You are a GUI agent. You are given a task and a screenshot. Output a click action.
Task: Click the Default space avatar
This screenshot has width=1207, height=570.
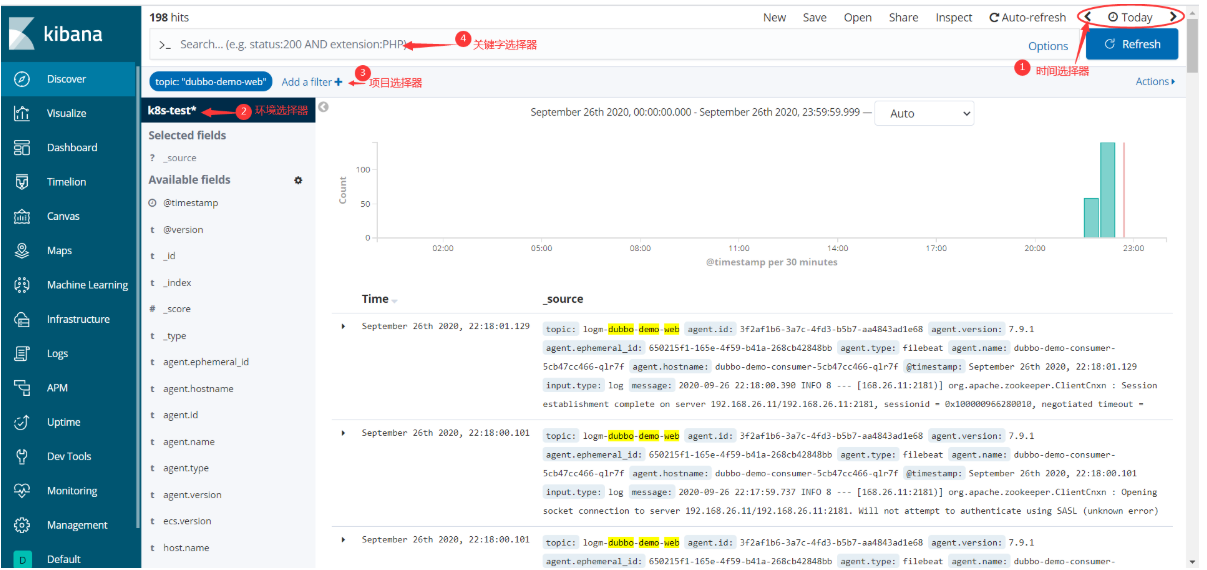click(x=22, y=559)
